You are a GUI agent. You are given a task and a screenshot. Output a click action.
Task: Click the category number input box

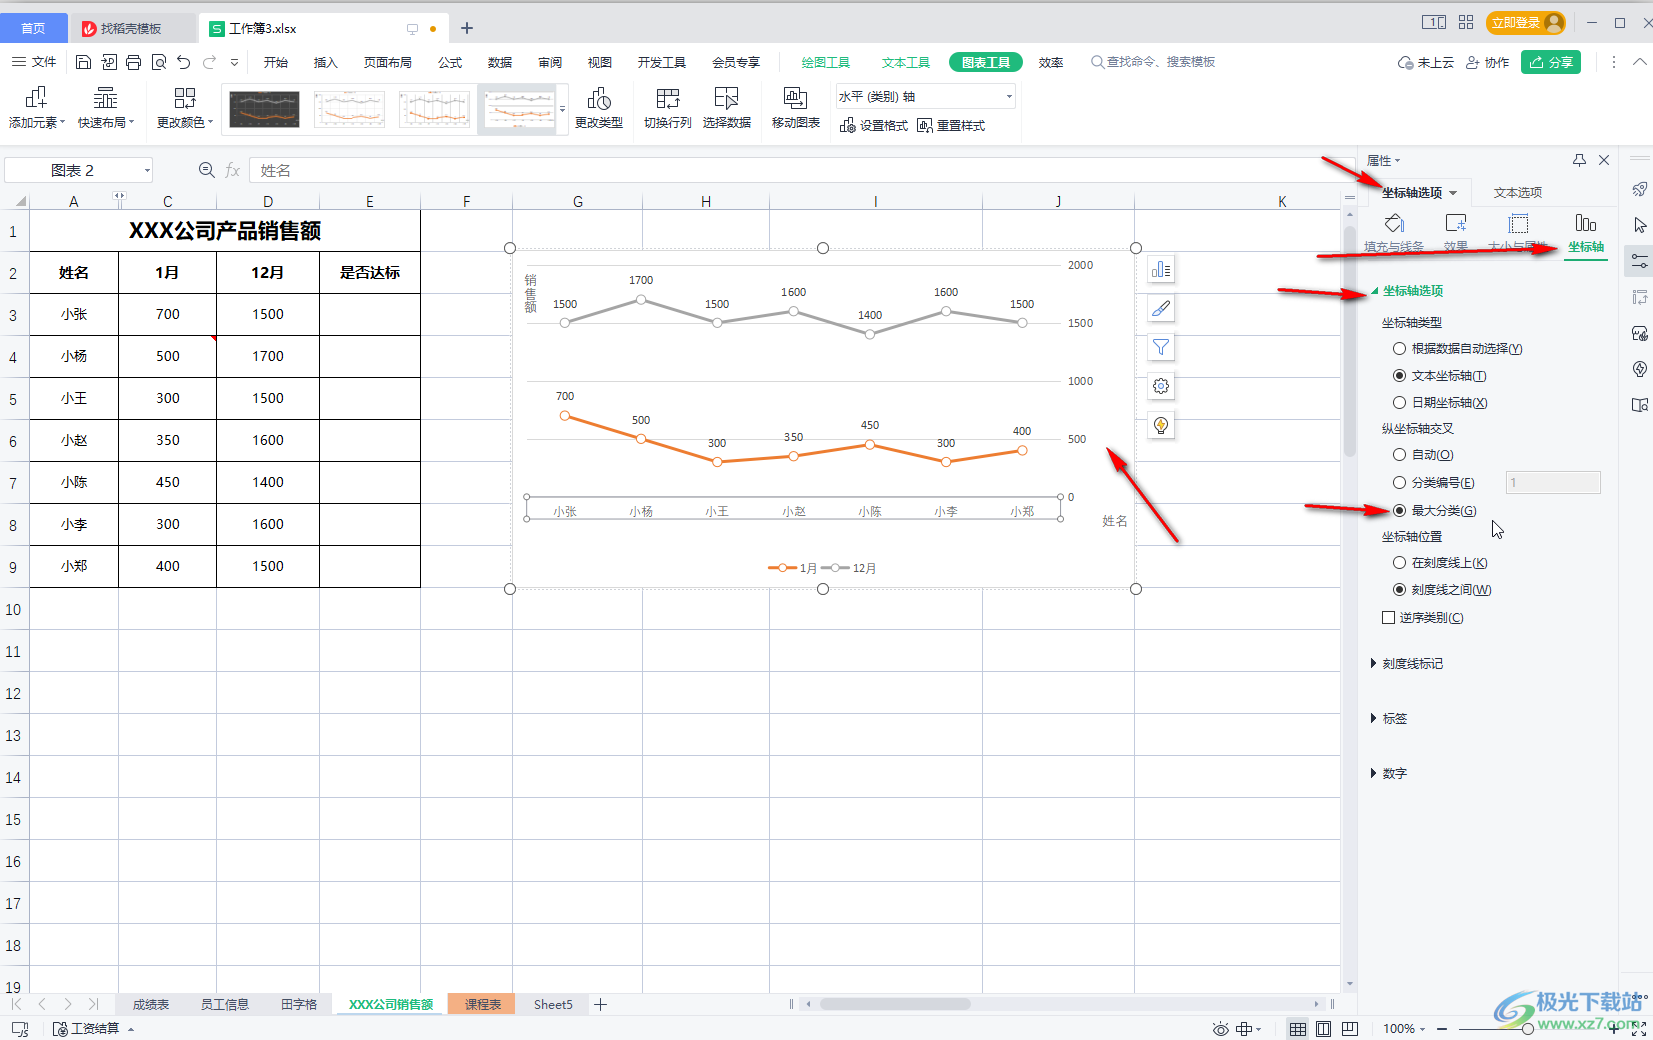1553,483
